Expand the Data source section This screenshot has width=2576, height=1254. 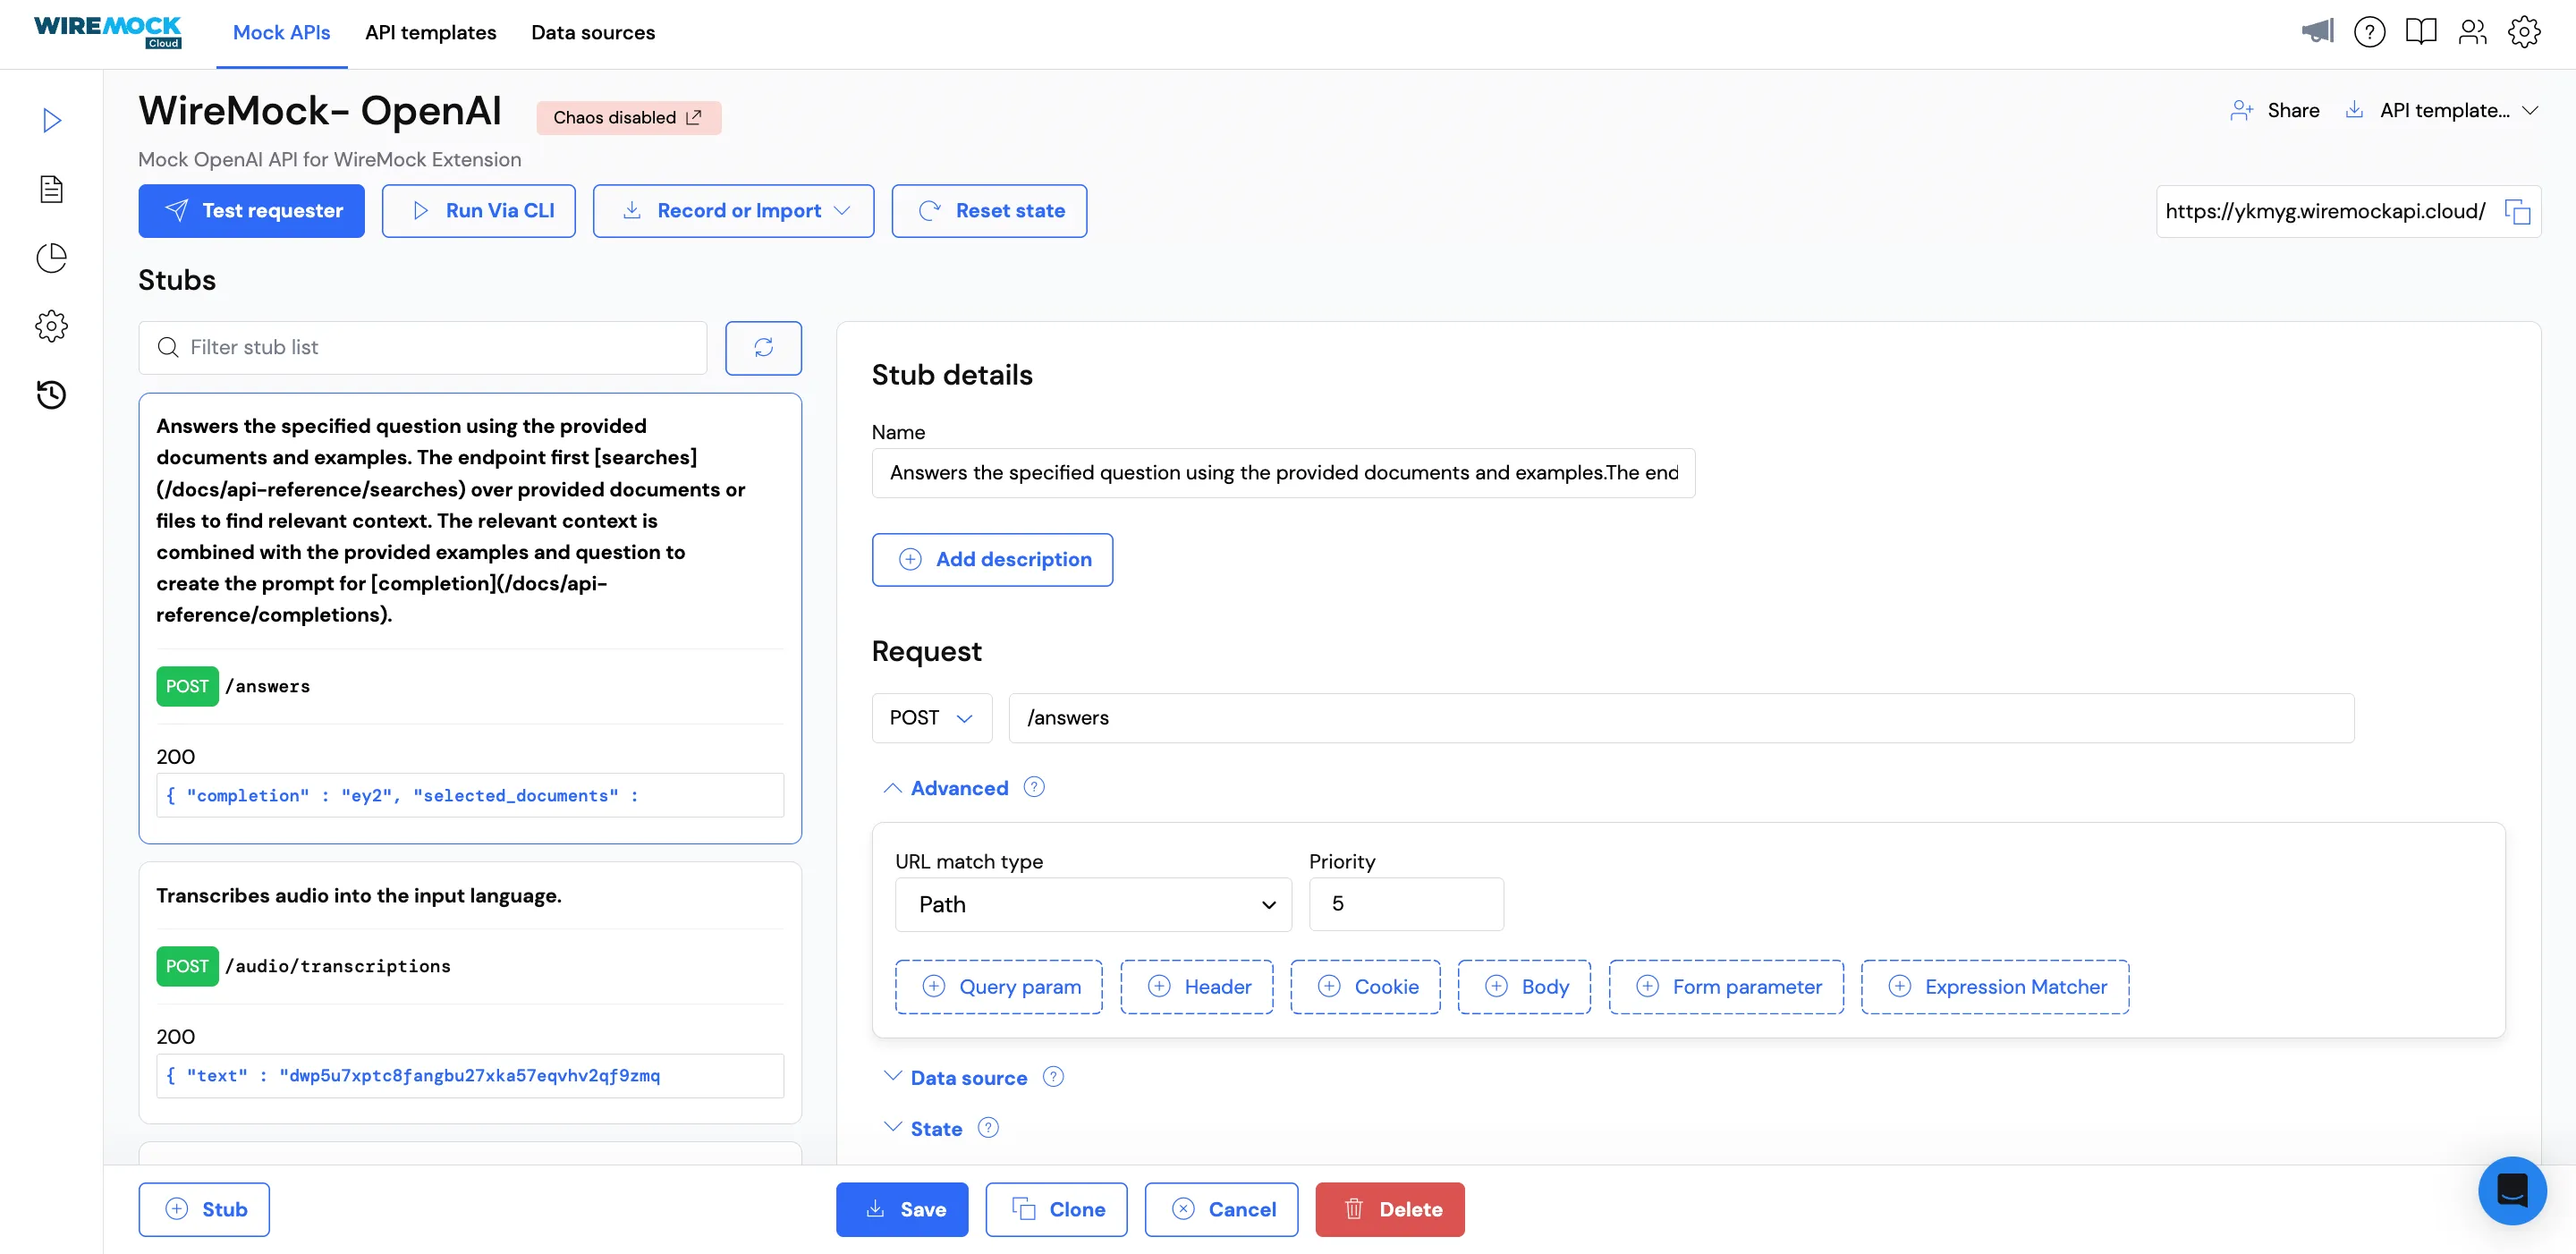pyautogui.click(x=968, y=1078)
